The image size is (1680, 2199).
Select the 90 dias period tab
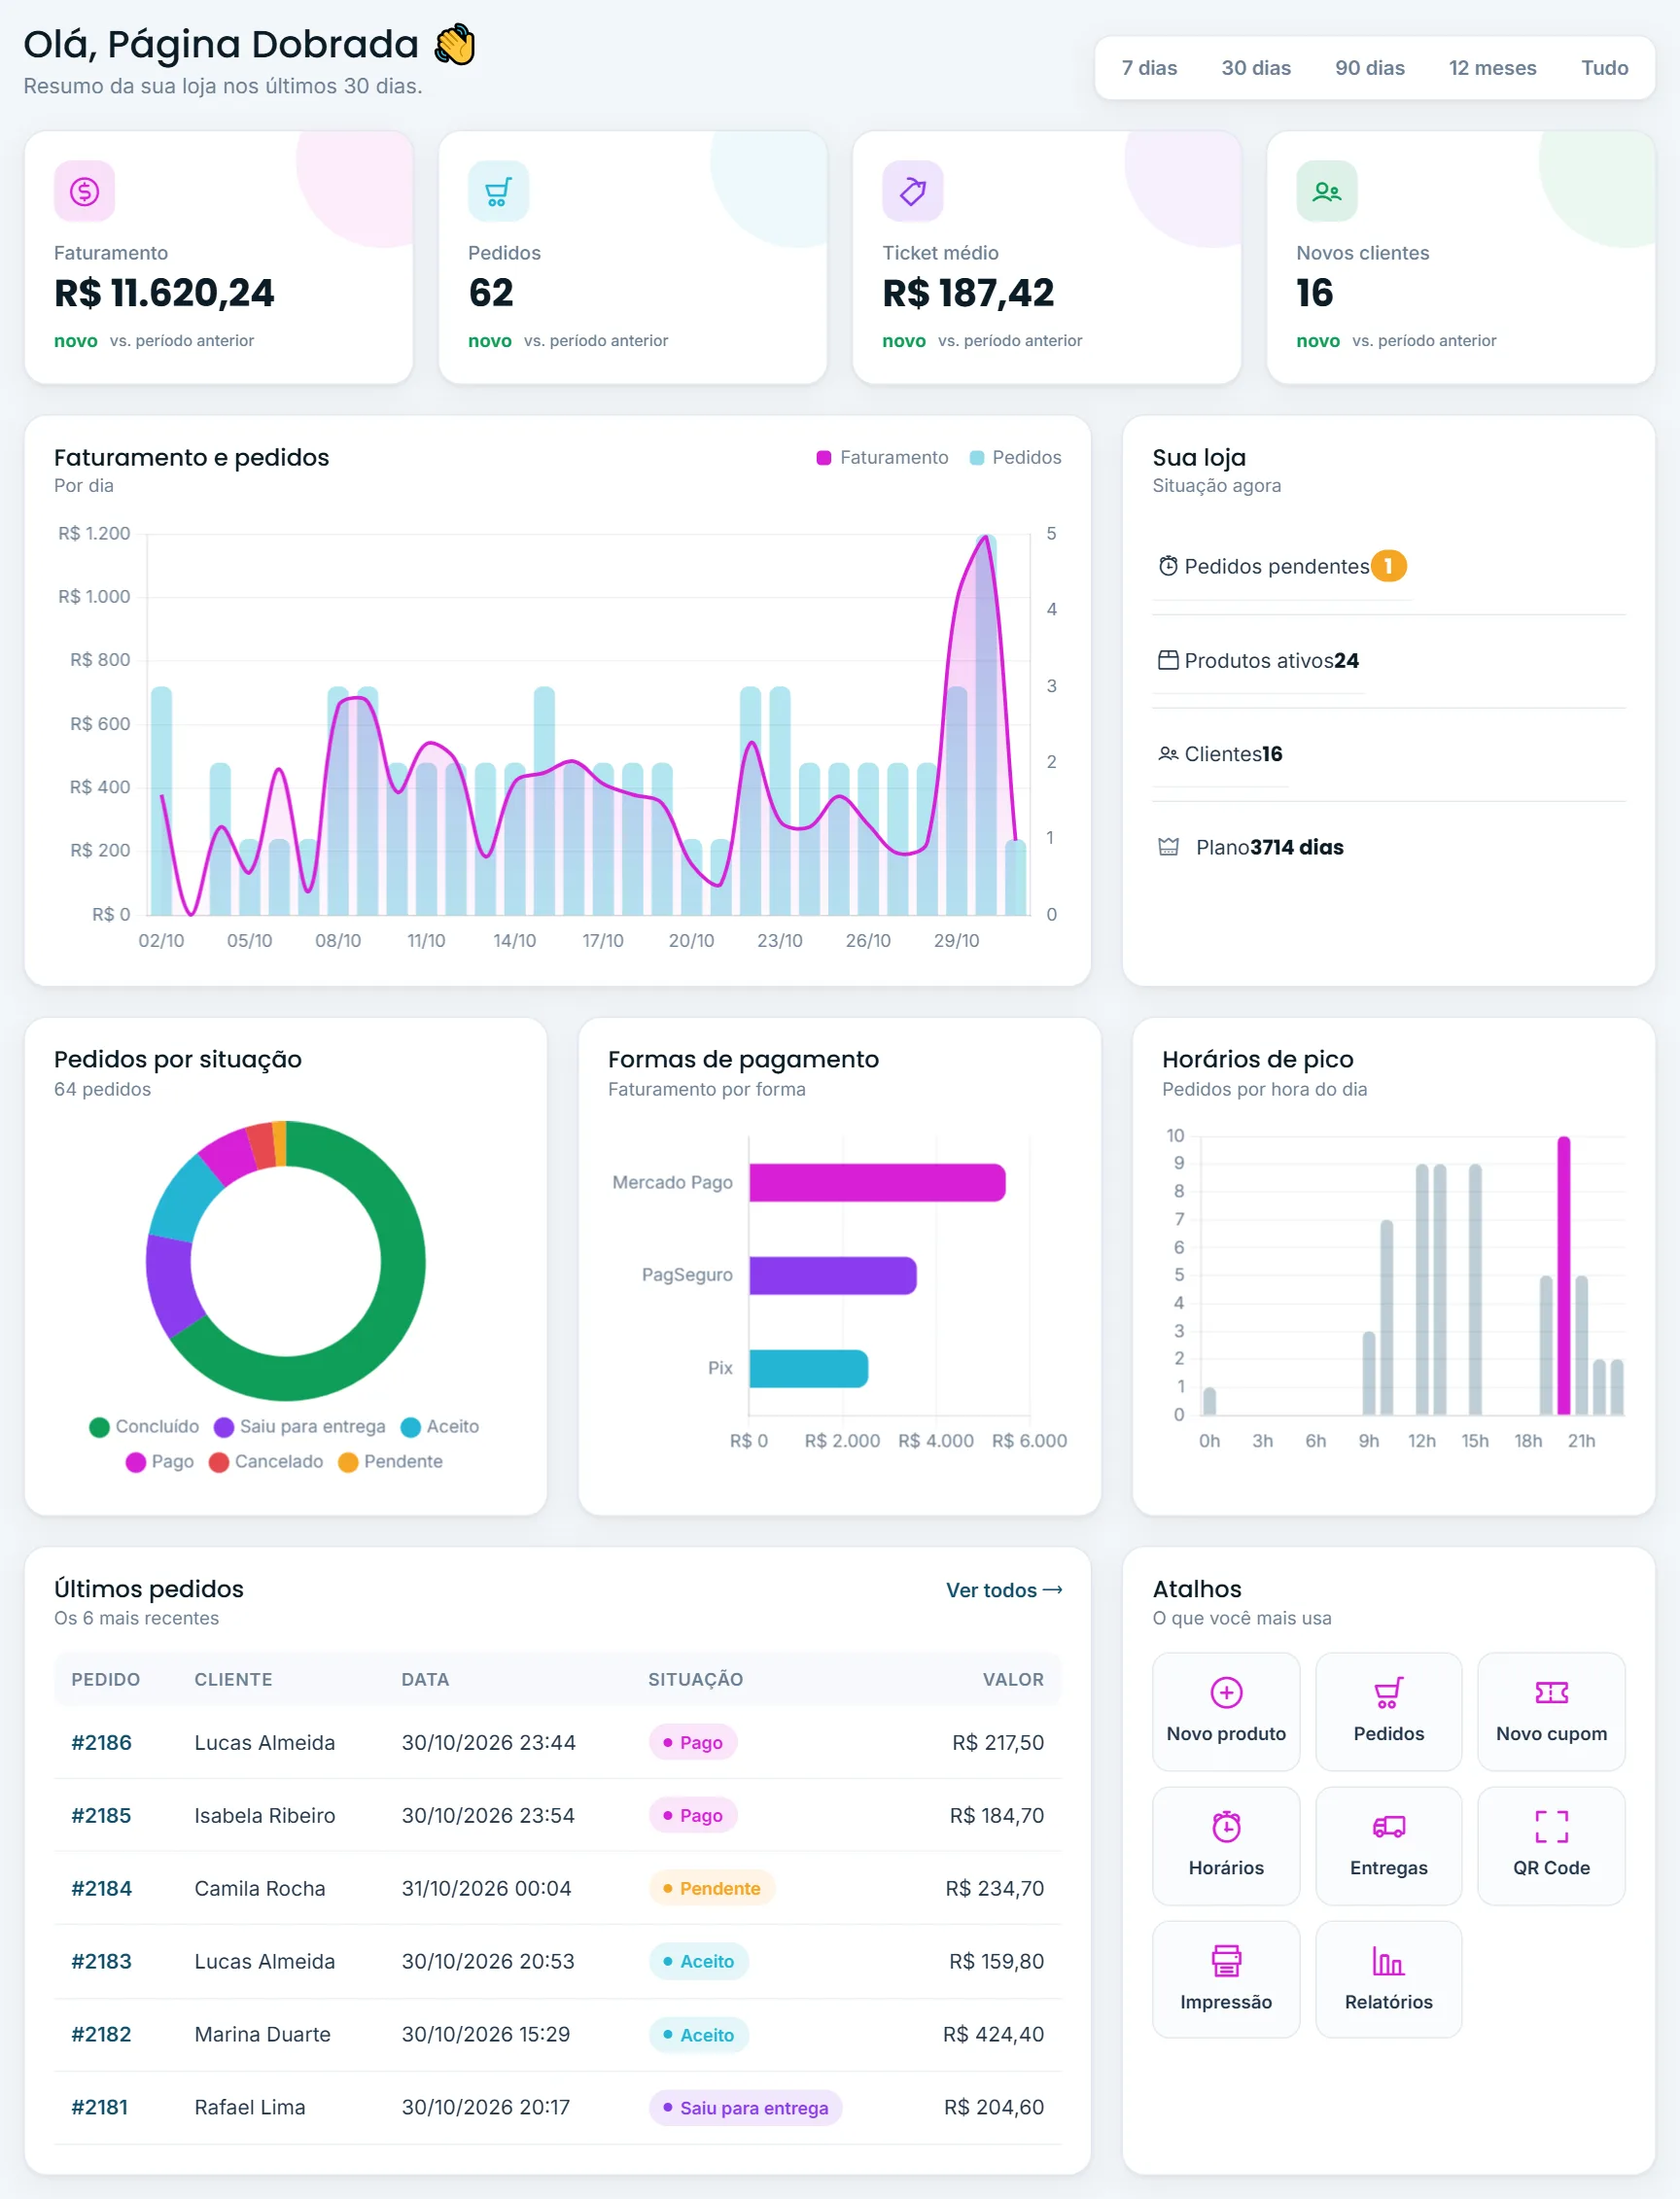(1370, 68)
